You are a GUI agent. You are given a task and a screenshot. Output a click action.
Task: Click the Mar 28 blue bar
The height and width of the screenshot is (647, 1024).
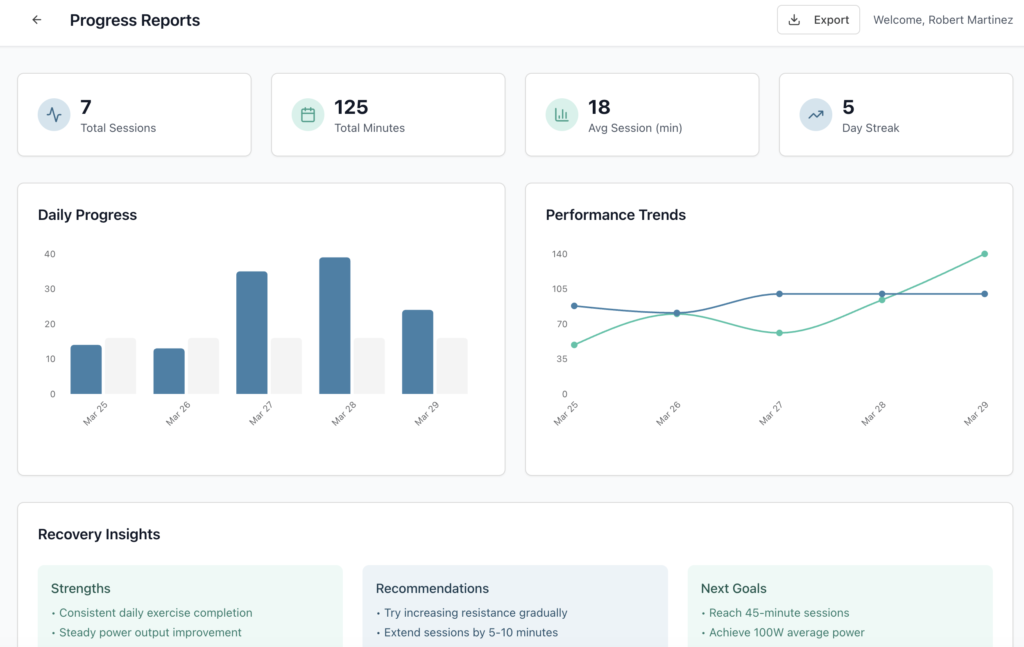point(335,325)
